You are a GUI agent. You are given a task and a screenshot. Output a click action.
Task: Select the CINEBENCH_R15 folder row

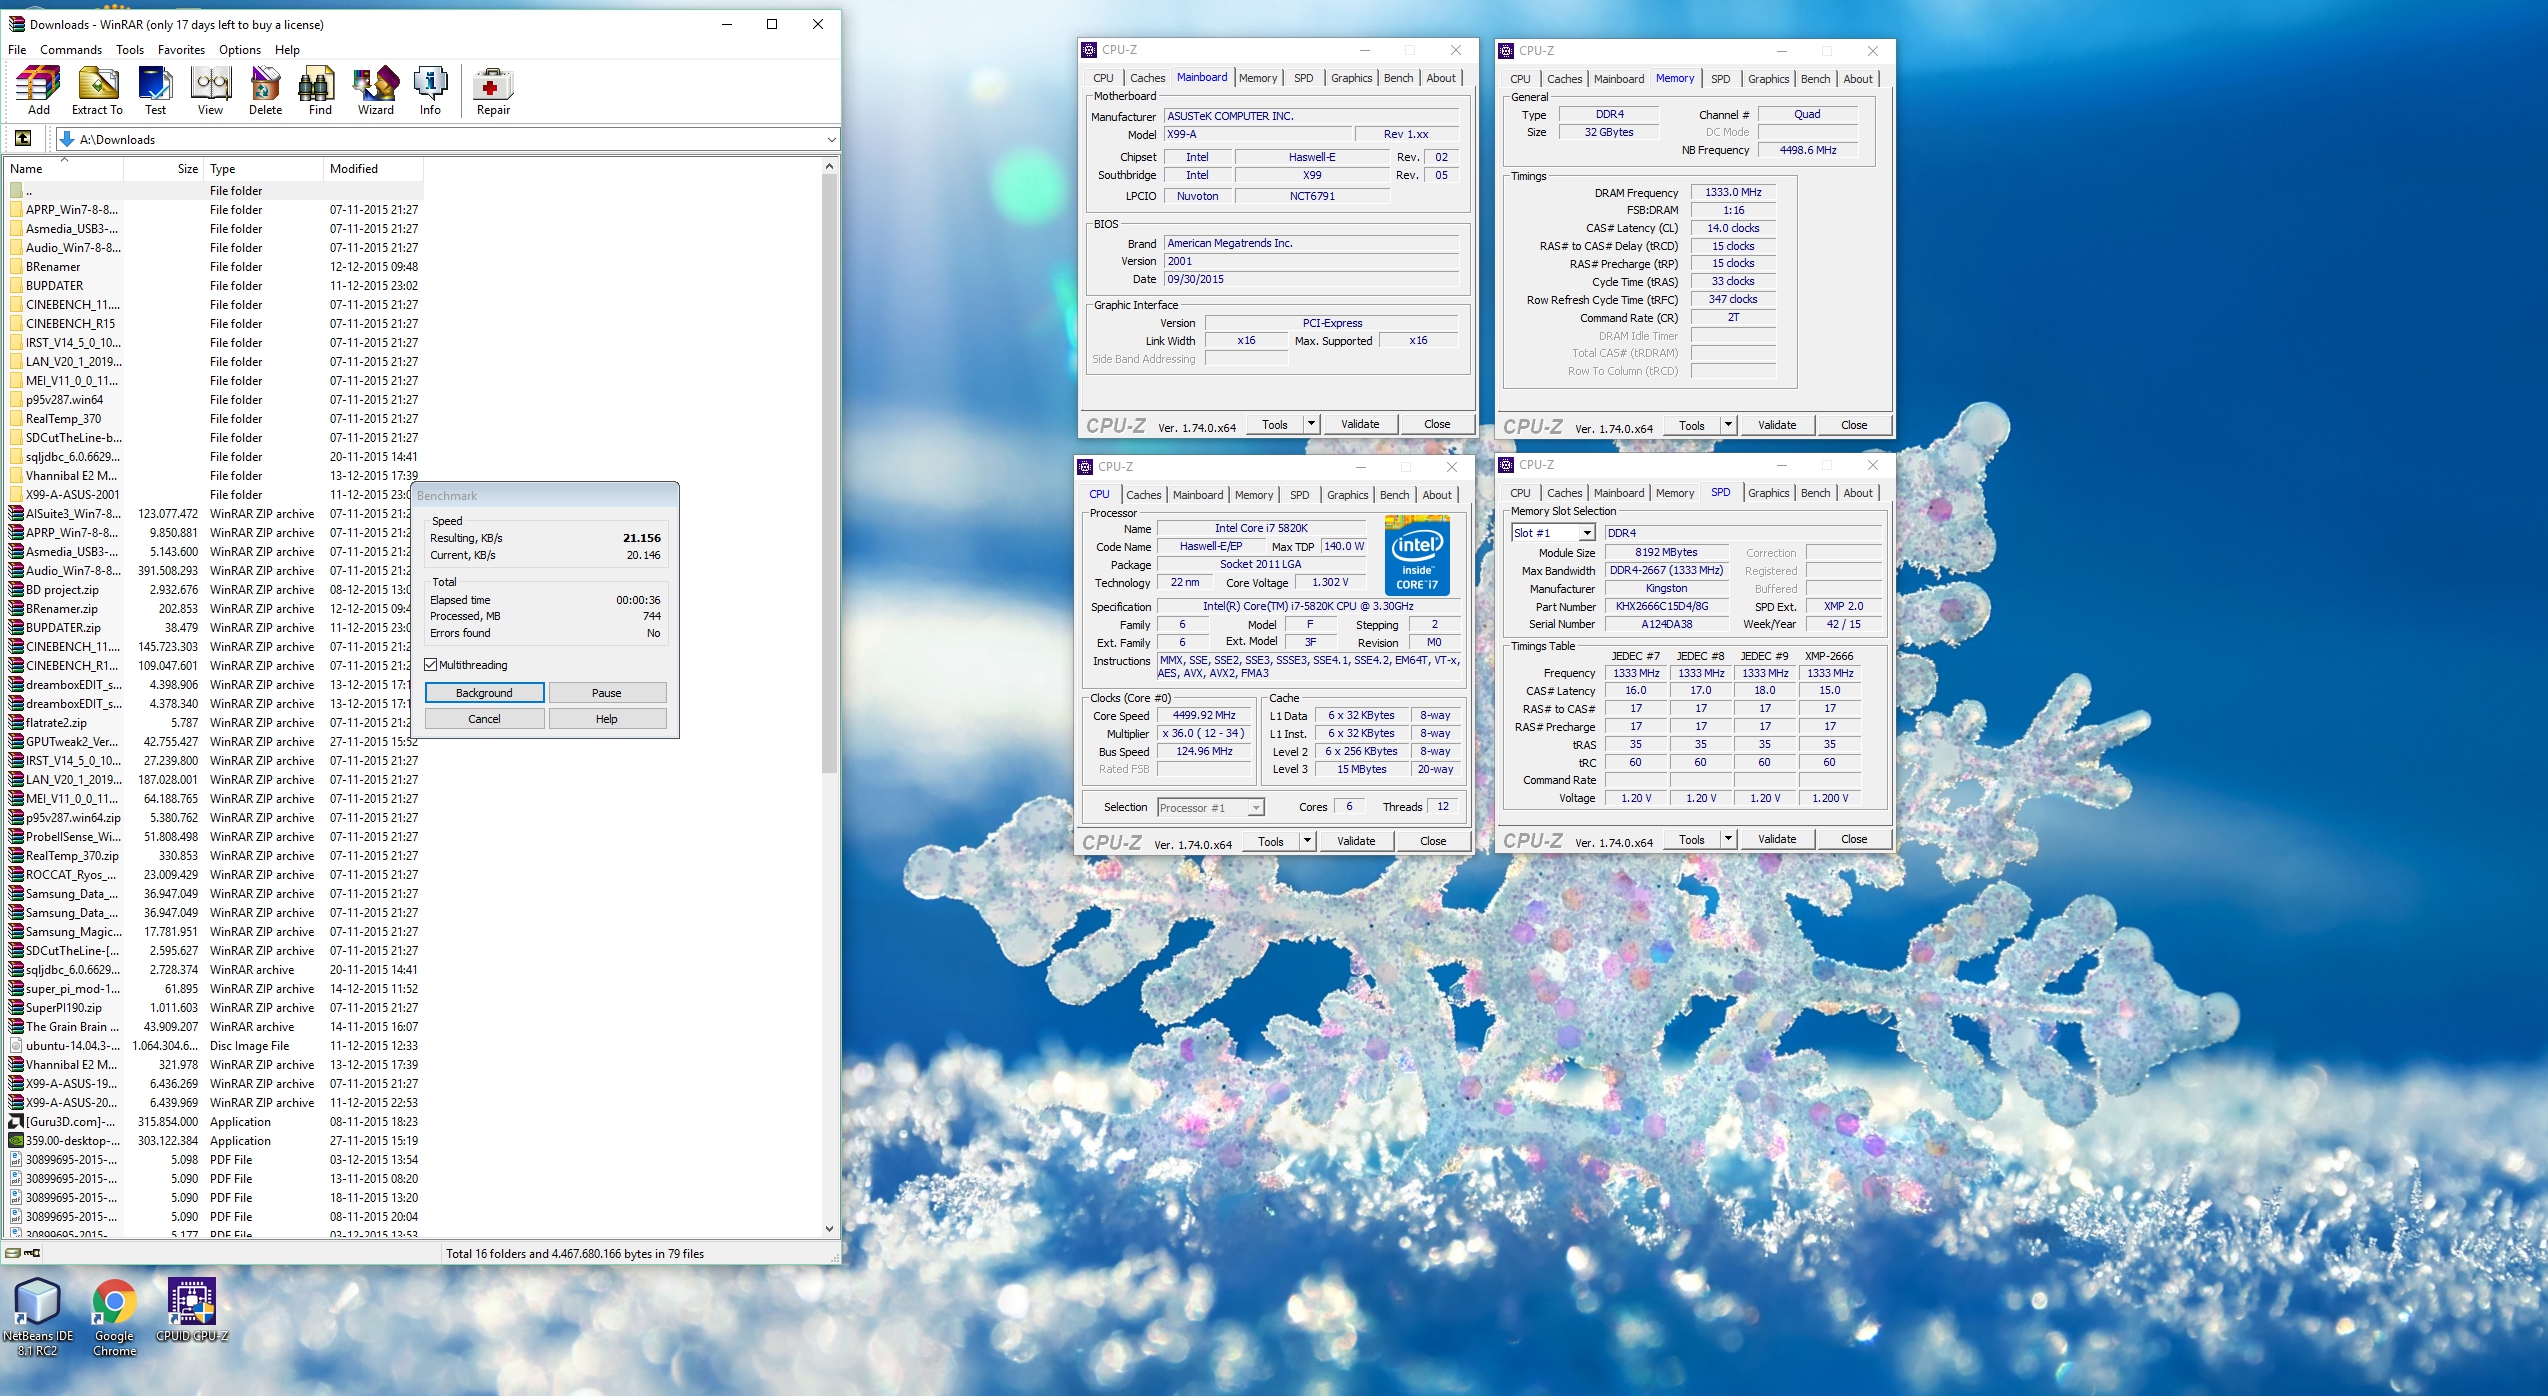pyautogui.click(x=215, y=324)
